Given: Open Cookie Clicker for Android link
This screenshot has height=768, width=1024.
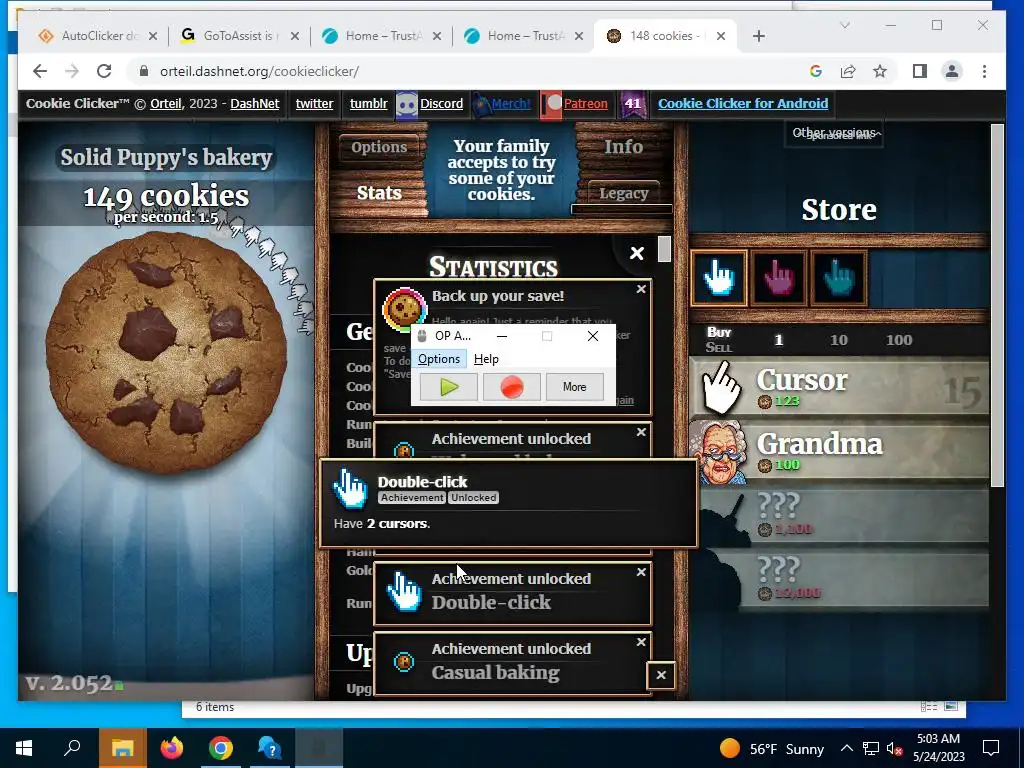Looking at the screenshot, I should point(743,103).
